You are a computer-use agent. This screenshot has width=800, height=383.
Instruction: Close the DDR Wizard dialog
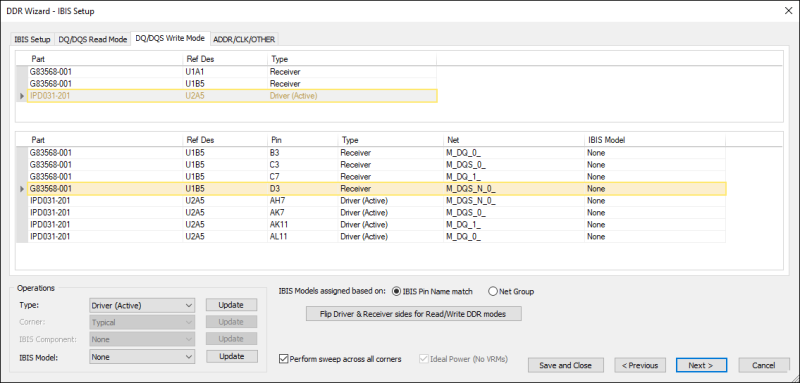pos(788,11)
